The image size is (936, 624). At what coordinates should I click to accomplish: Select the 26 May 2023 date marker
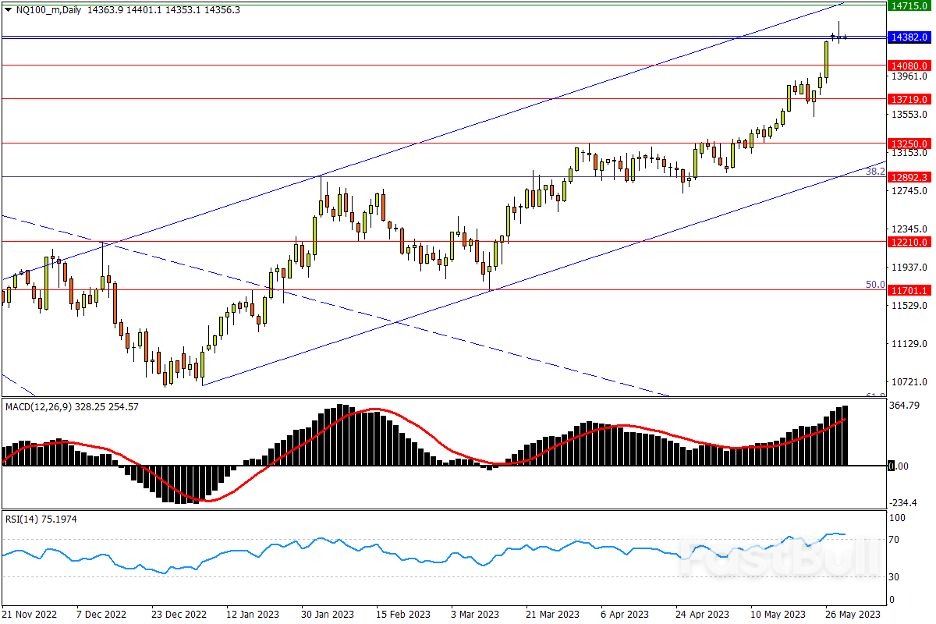[x=855, y=613]
